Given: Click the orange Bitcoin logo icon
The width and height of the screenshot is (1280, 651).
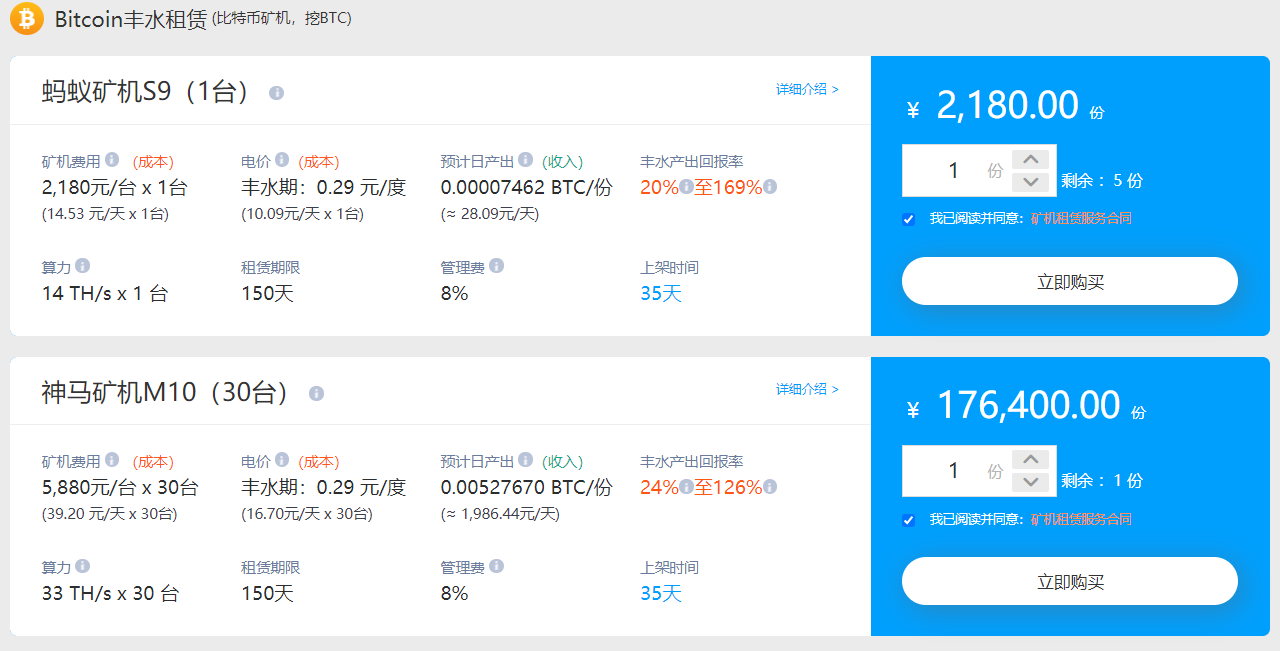Looking at the screenshot, I should (x=27, y=18).
